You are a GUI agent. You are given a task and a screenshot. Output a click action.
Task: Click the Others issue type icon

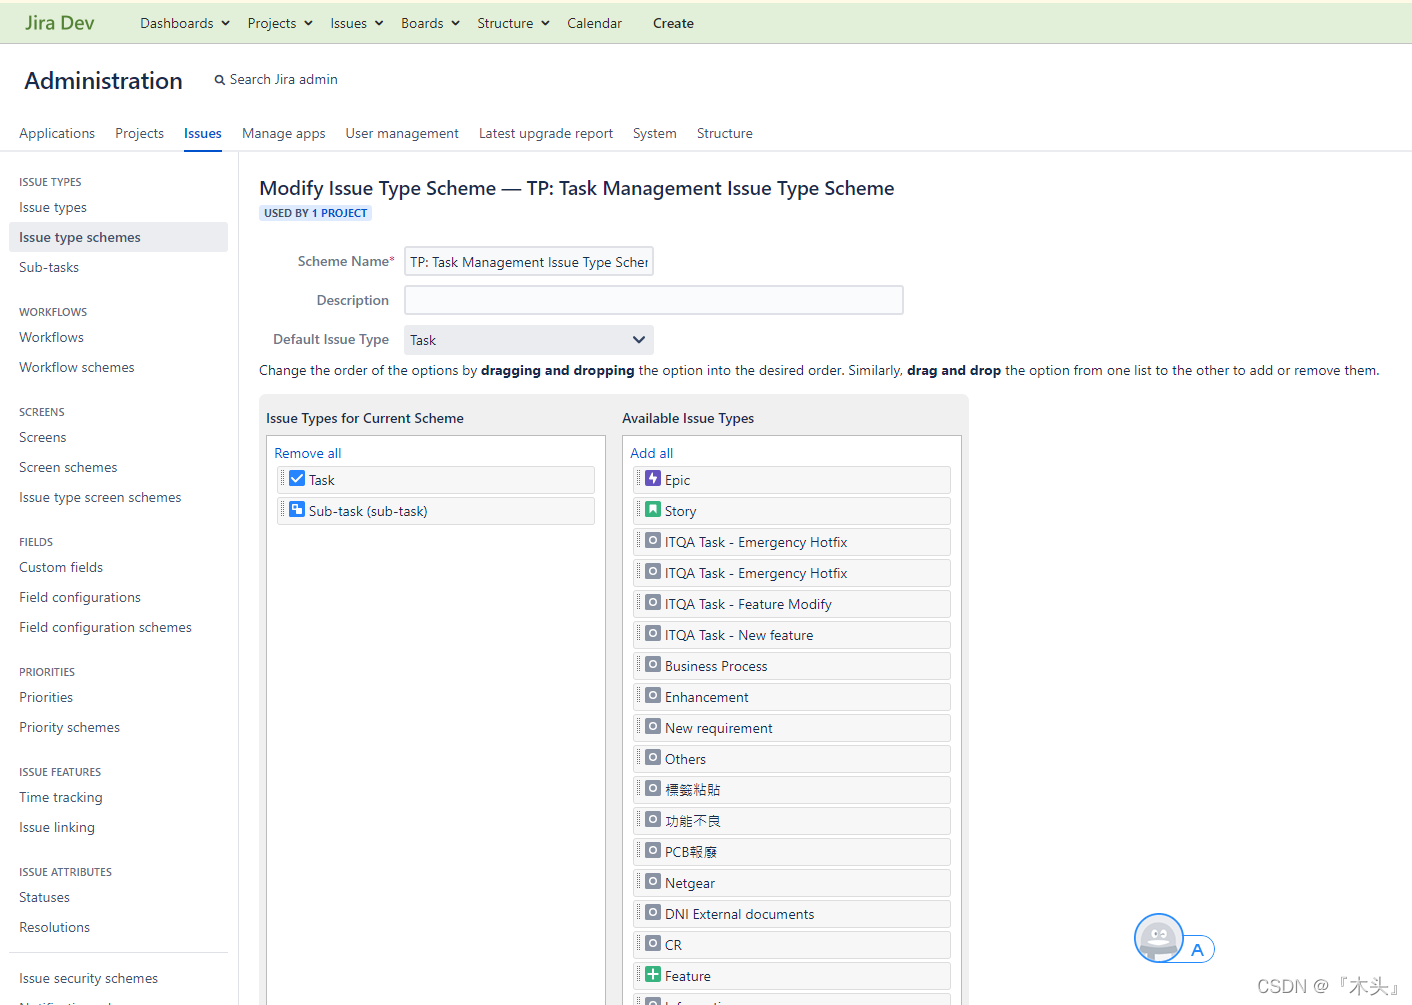point(653,758)
